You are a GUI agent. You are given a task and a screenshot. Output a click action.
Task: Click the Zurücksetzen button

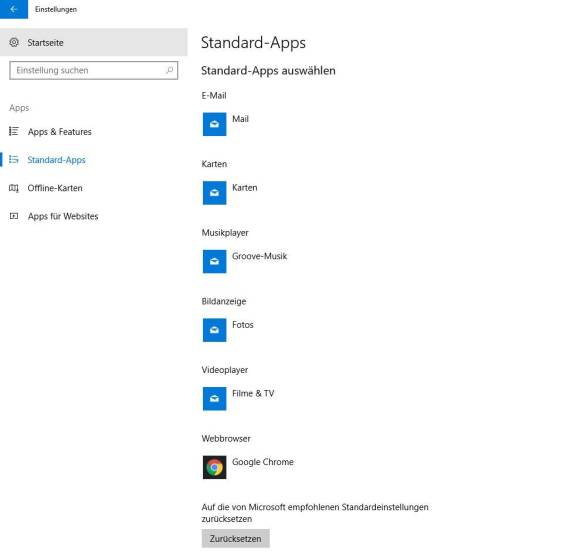[x=236, y=539]
